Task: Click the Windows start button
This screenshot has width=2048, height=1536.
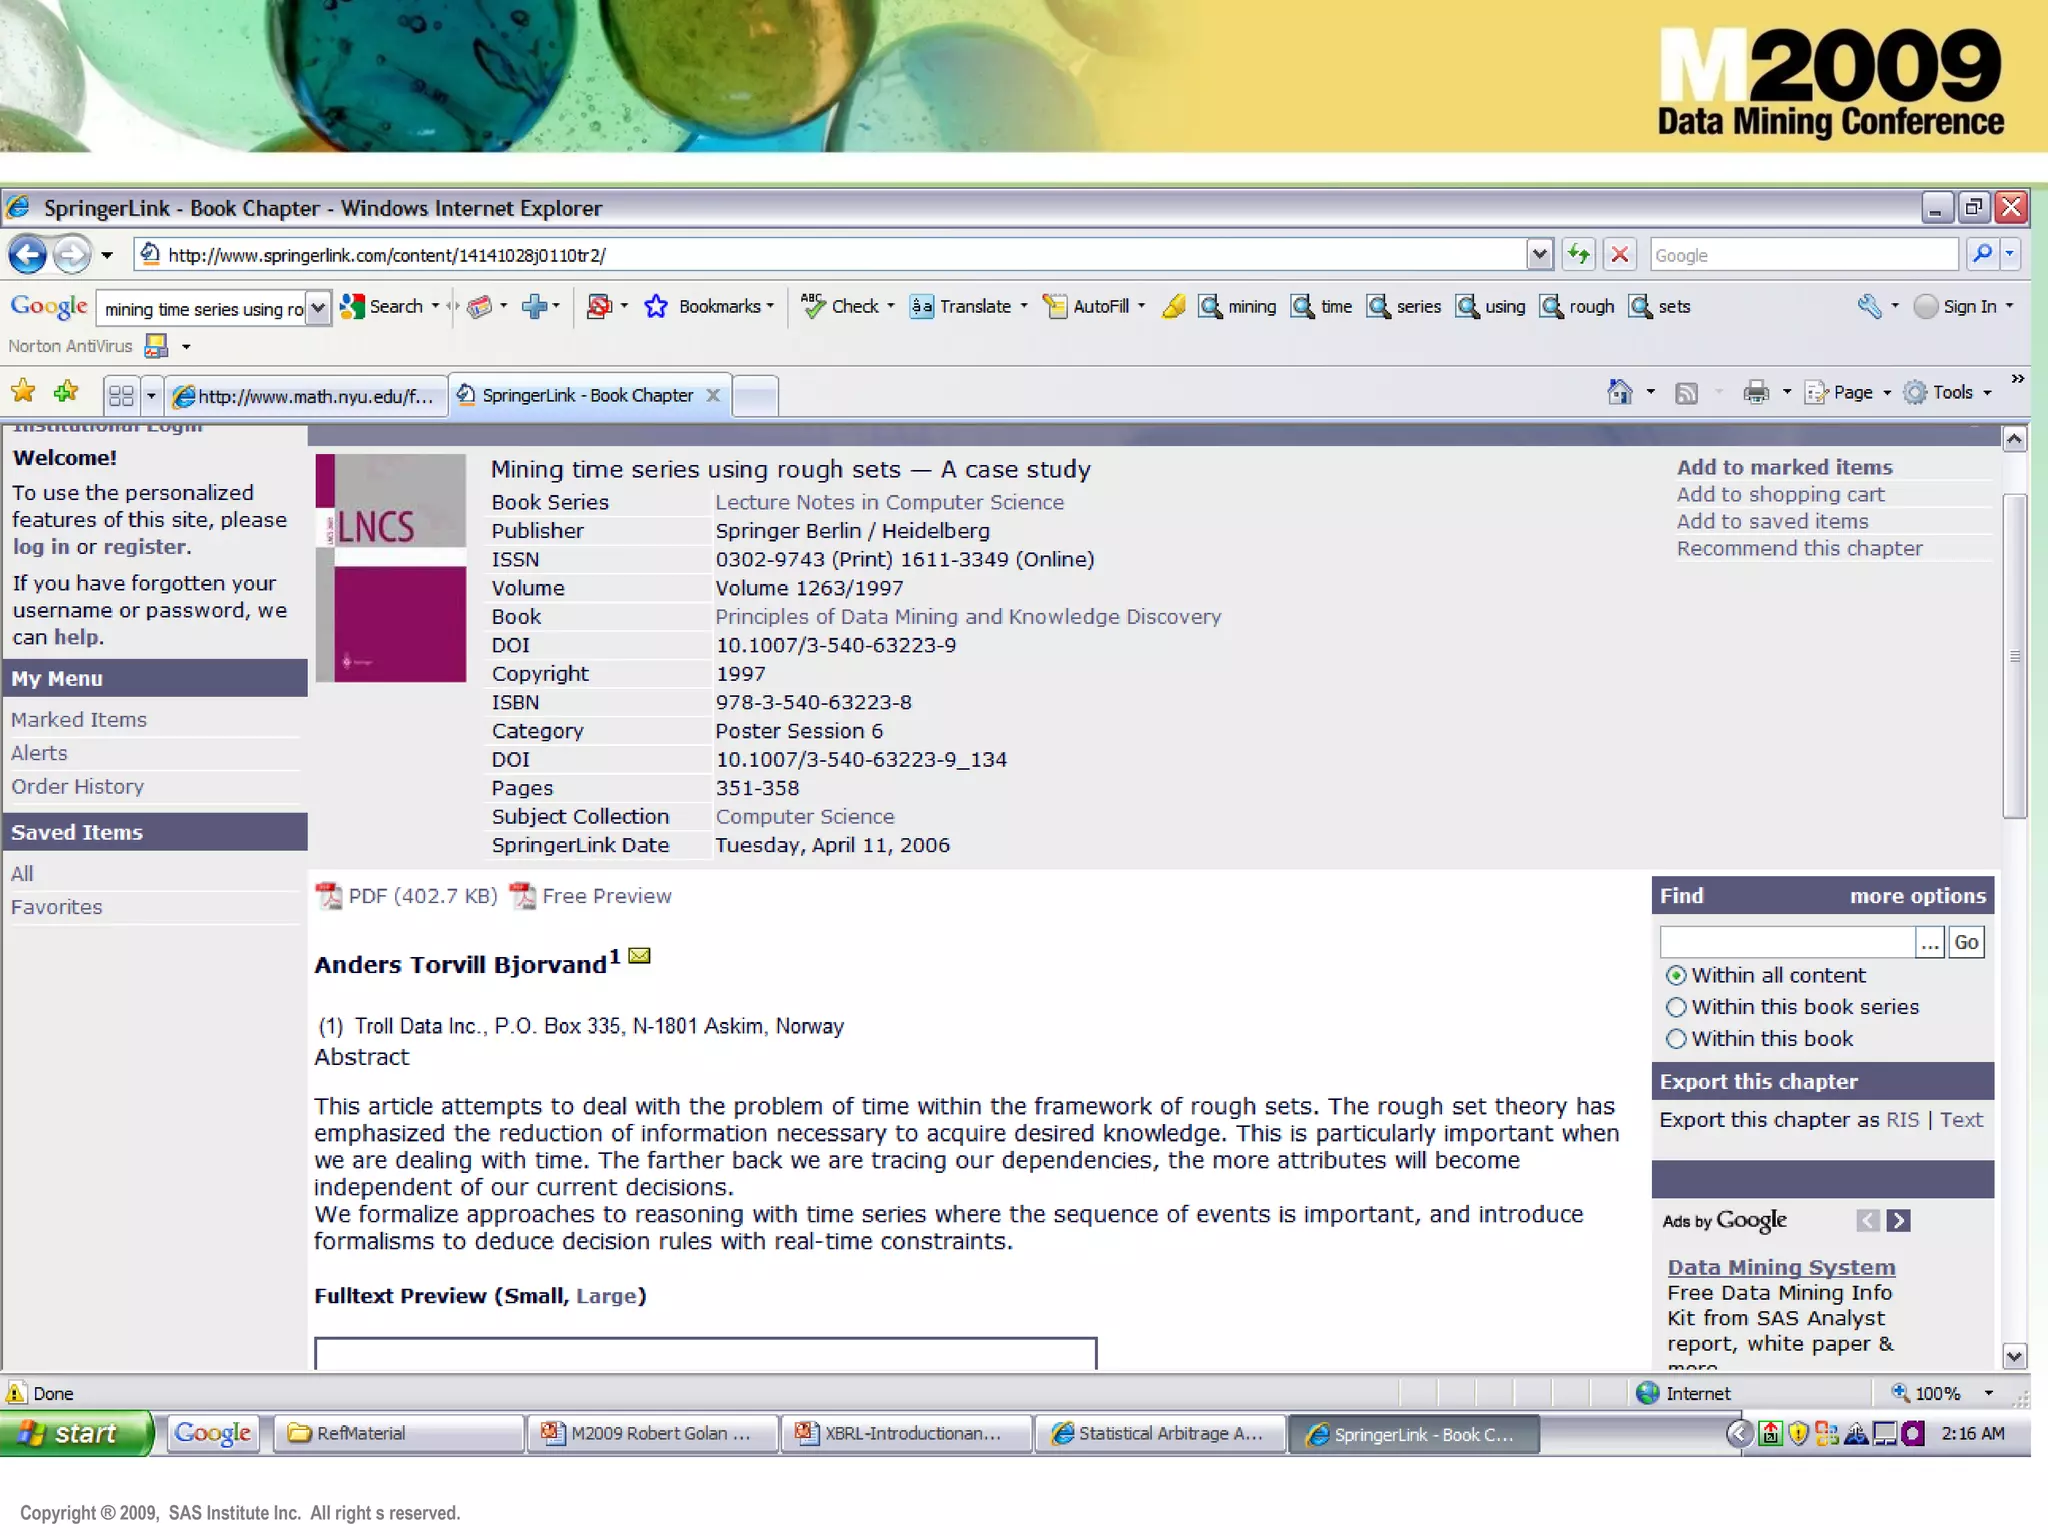Action: (76, 1433)
